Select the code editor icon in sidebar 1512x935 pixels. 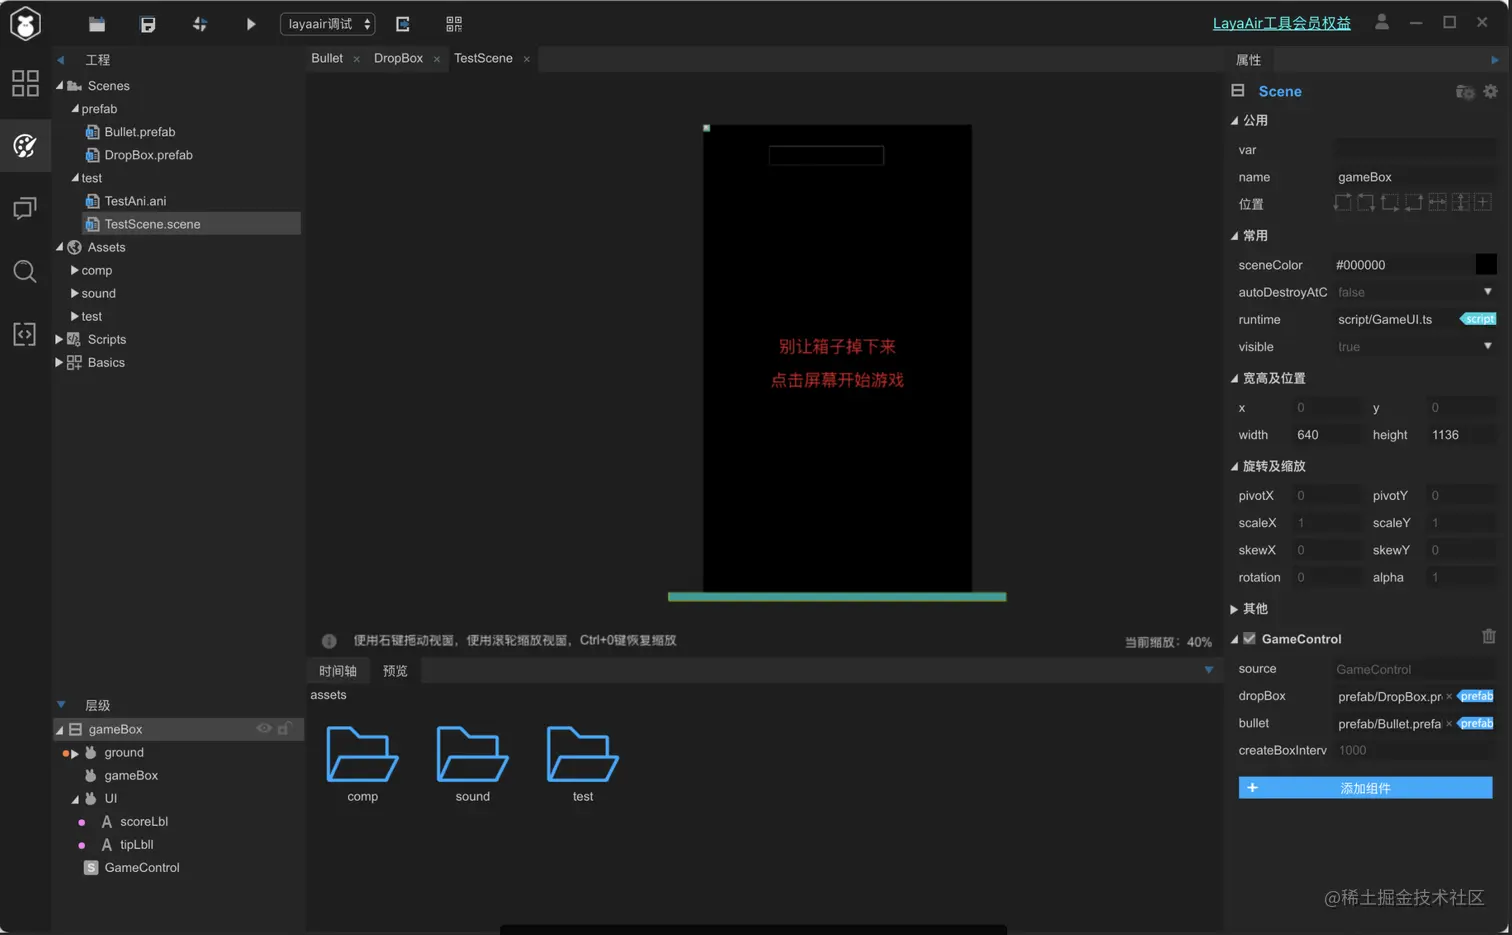[24, 332]
